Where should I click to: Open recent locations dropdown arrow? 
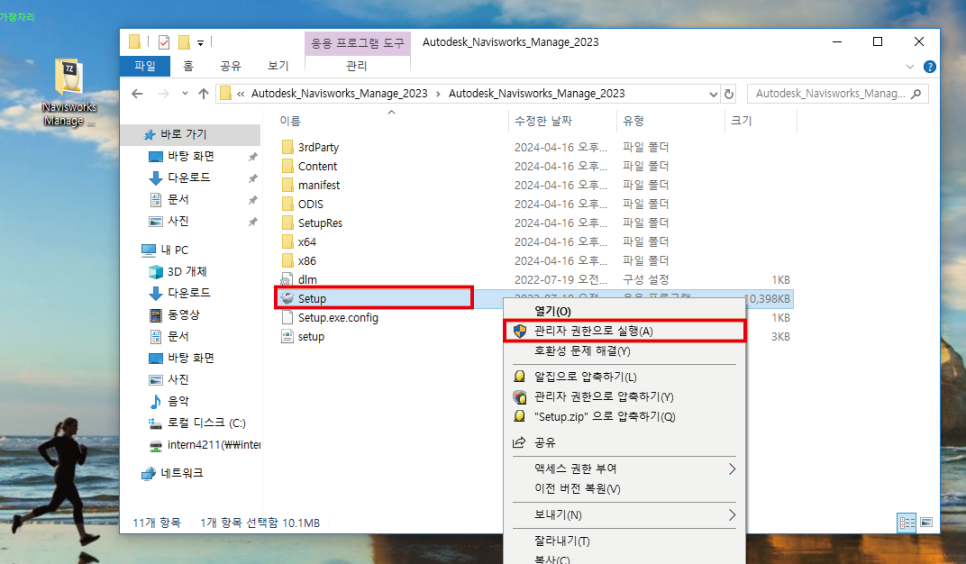[x=185, y=94]
